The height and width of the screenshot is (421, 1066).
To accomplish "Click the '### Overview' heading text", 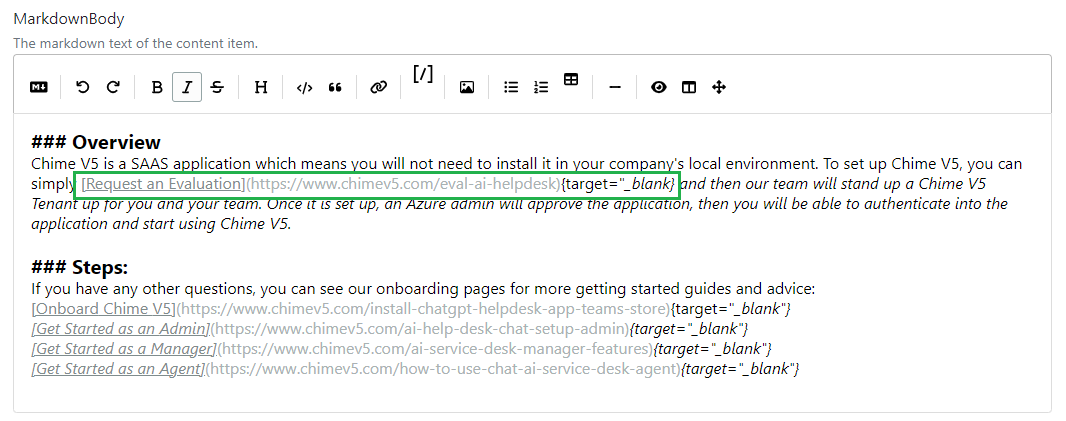I will [x=96, y=142].
